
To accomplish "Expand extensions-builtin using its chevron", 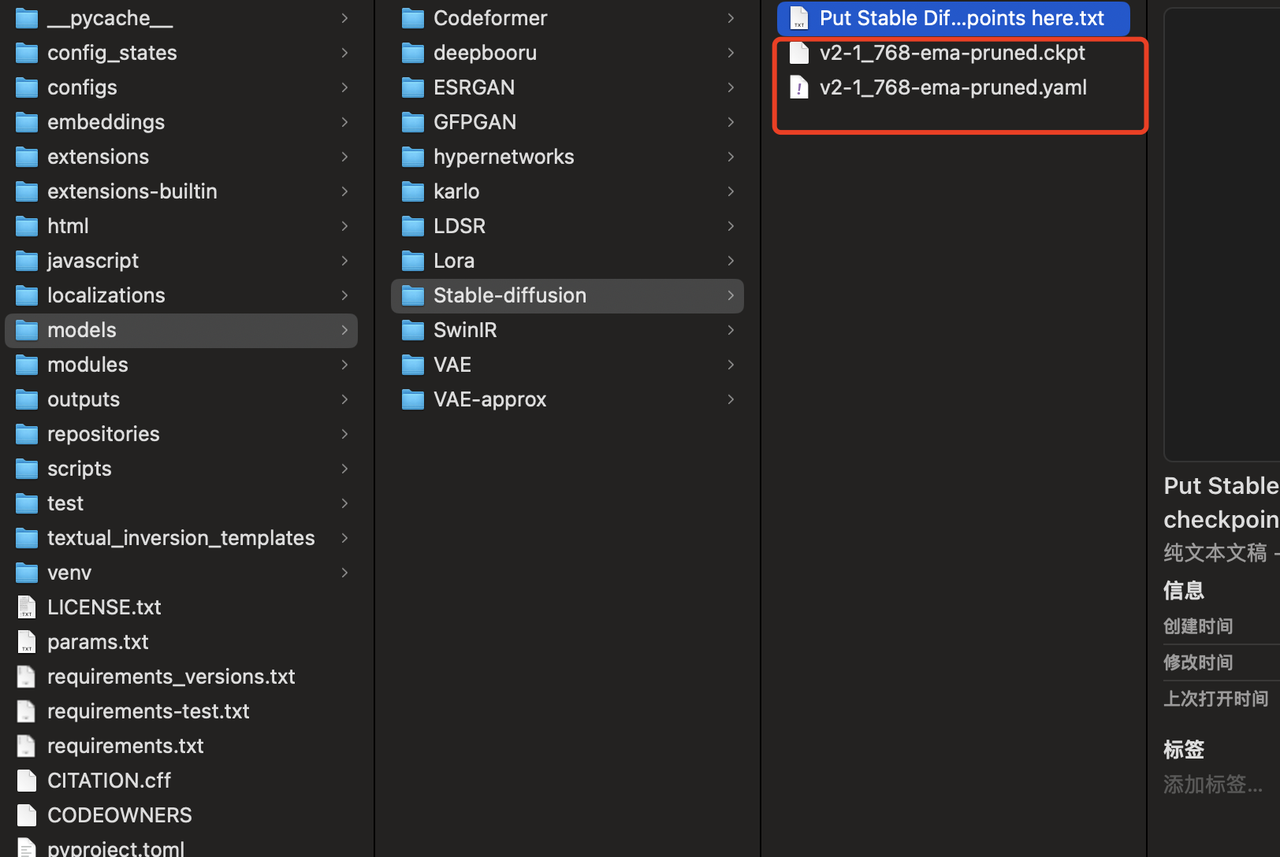I will click(x=345, y=191).
